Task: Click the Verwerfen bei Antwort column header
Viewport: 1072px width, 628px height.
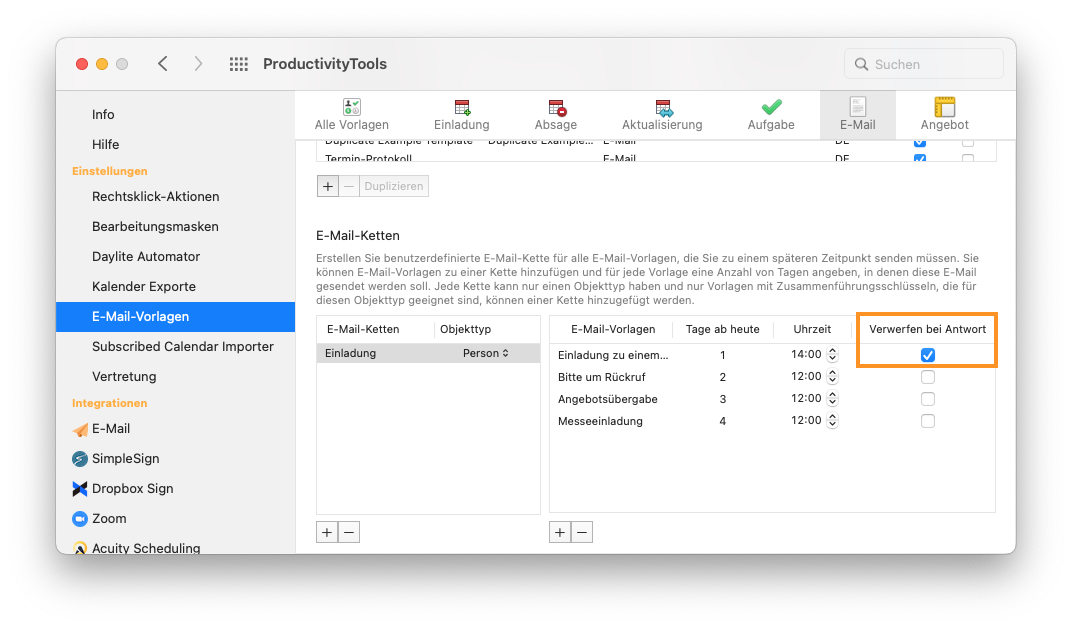Action: (928, 329)
